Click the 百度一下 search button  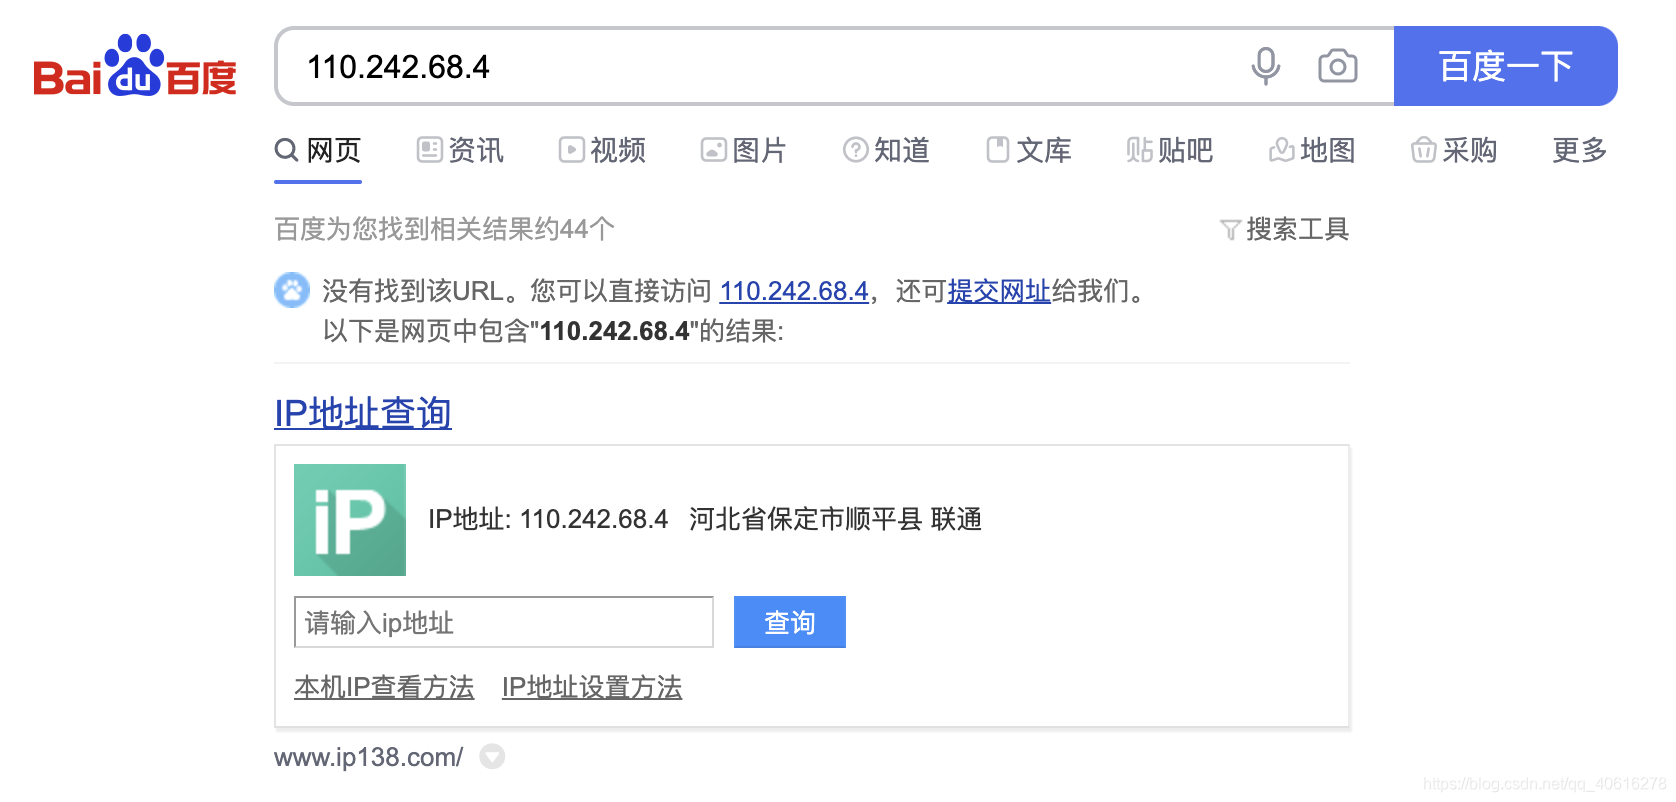tap(1505, 66)
